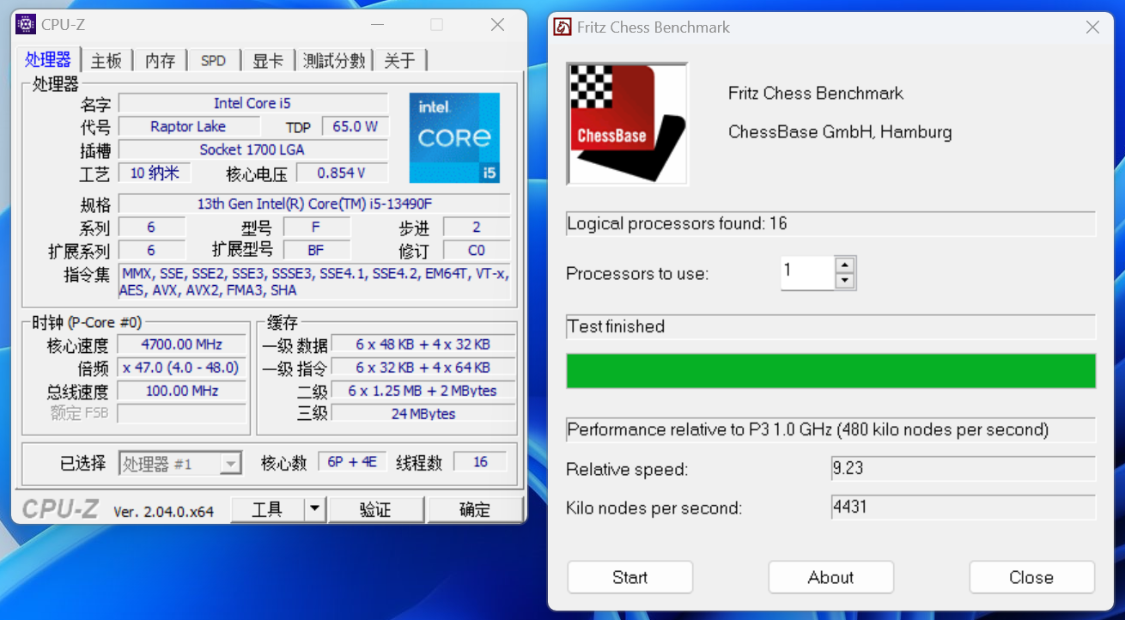Click the 'Ver. 2.04.0.x64' version text

[164, 512]
